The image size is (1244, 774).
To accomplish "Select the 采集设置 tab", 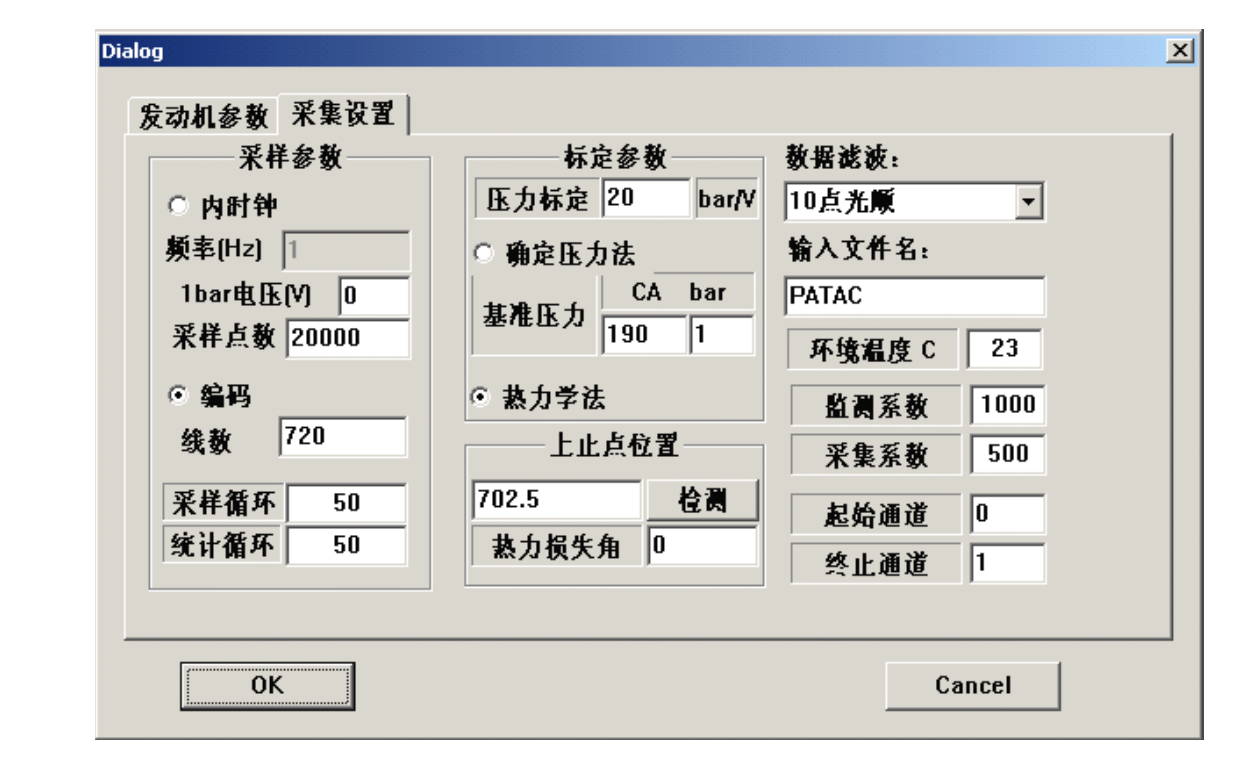I will [x=343, y=113].
